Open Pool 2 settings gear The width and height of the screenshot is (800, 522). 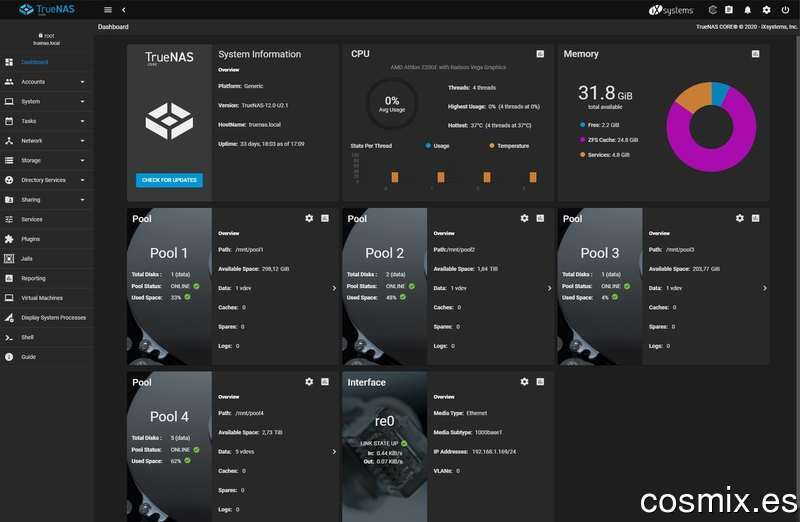pos(524,218)
